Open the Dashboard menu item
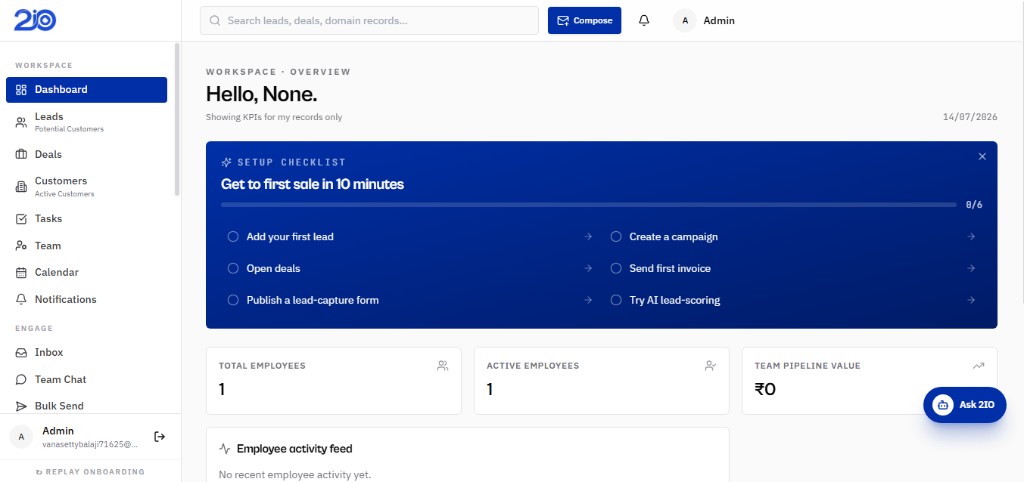1024x482 pixels. click(86, 89)
